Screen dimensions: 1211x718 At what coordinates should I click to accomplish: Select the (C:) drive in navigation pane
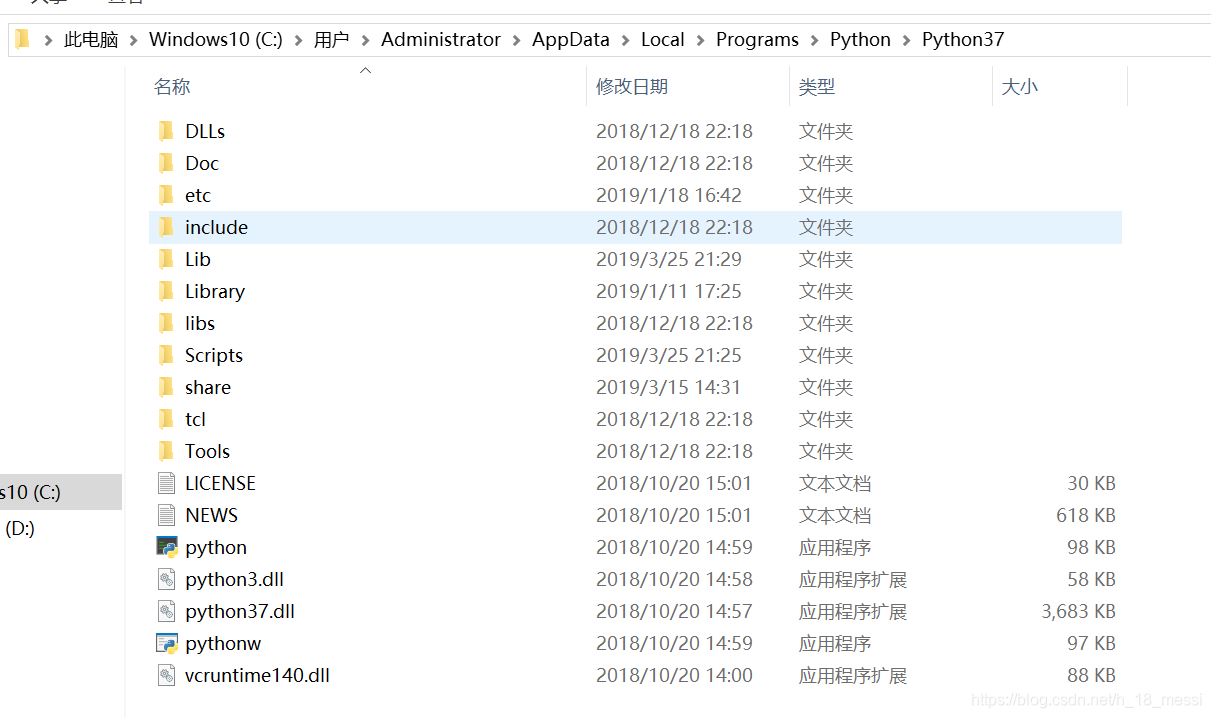[60, 492]
